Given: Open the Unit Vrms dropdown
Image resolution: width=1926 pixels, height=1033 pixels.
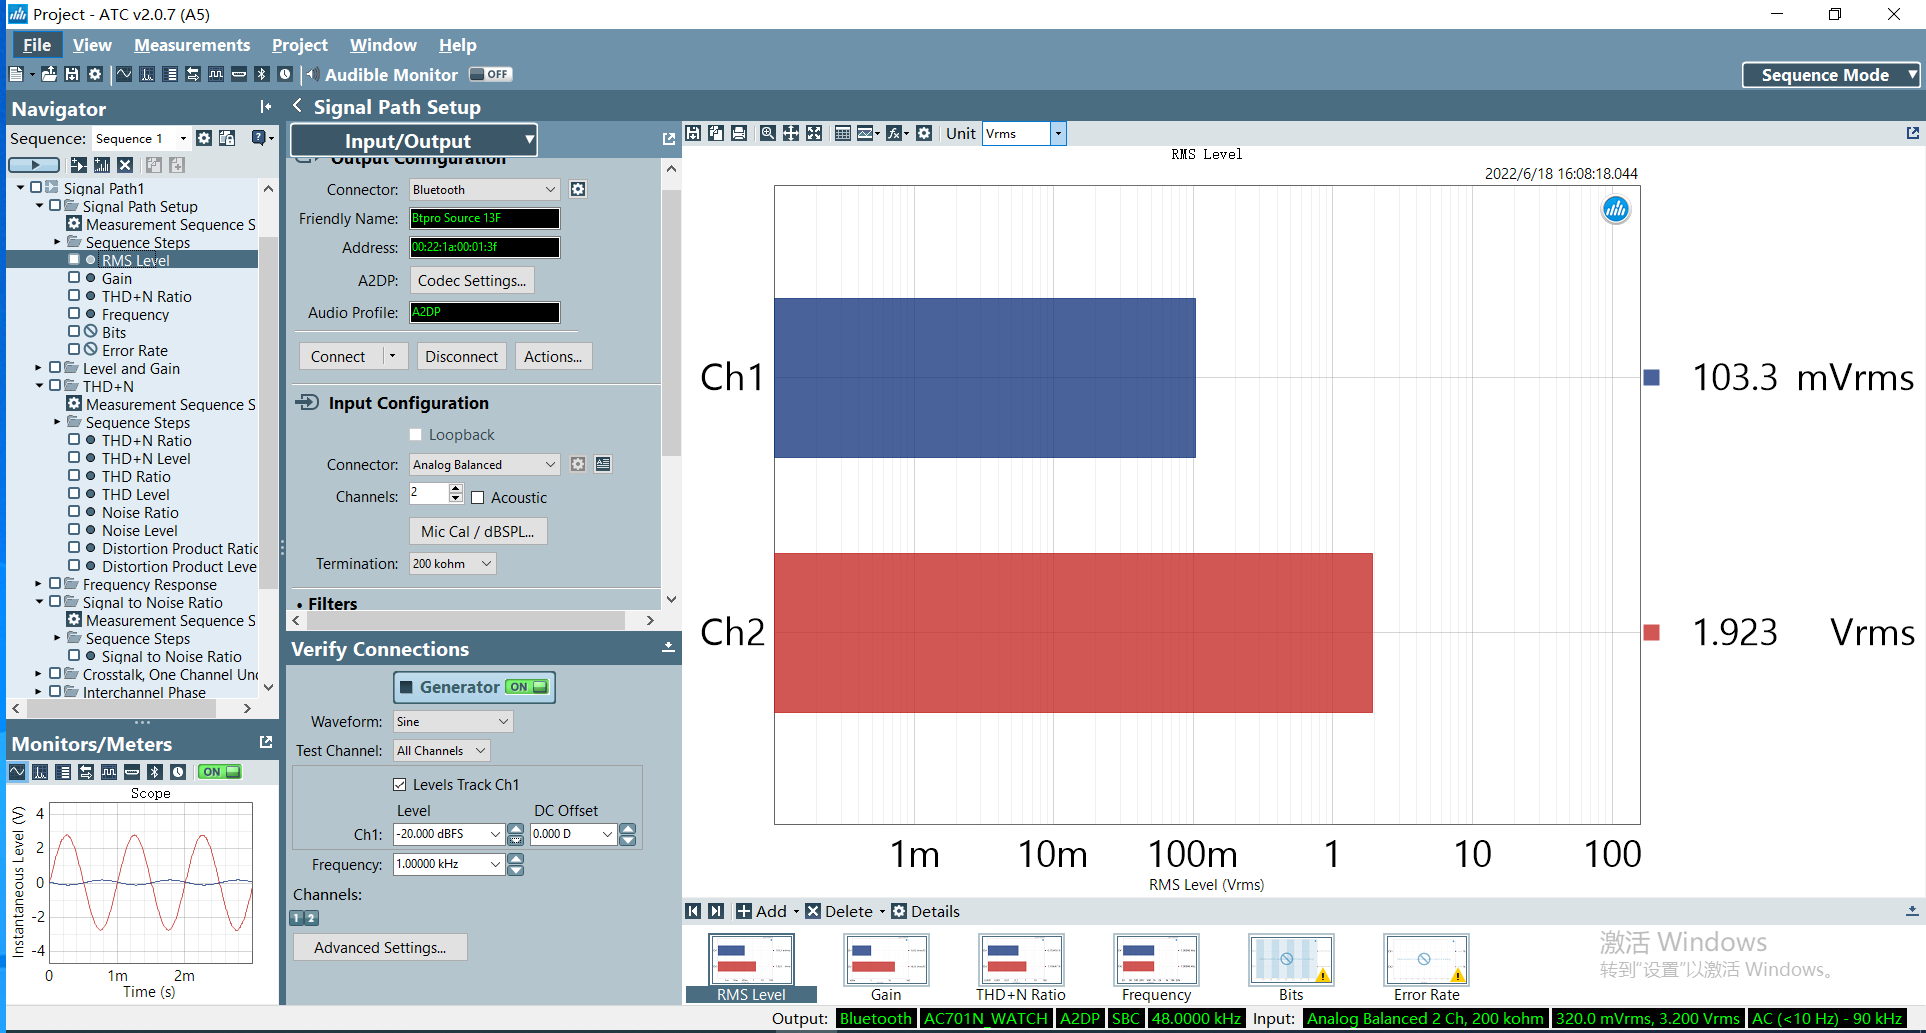Looking at the screenshot, I should click(x=1058, y=133).
